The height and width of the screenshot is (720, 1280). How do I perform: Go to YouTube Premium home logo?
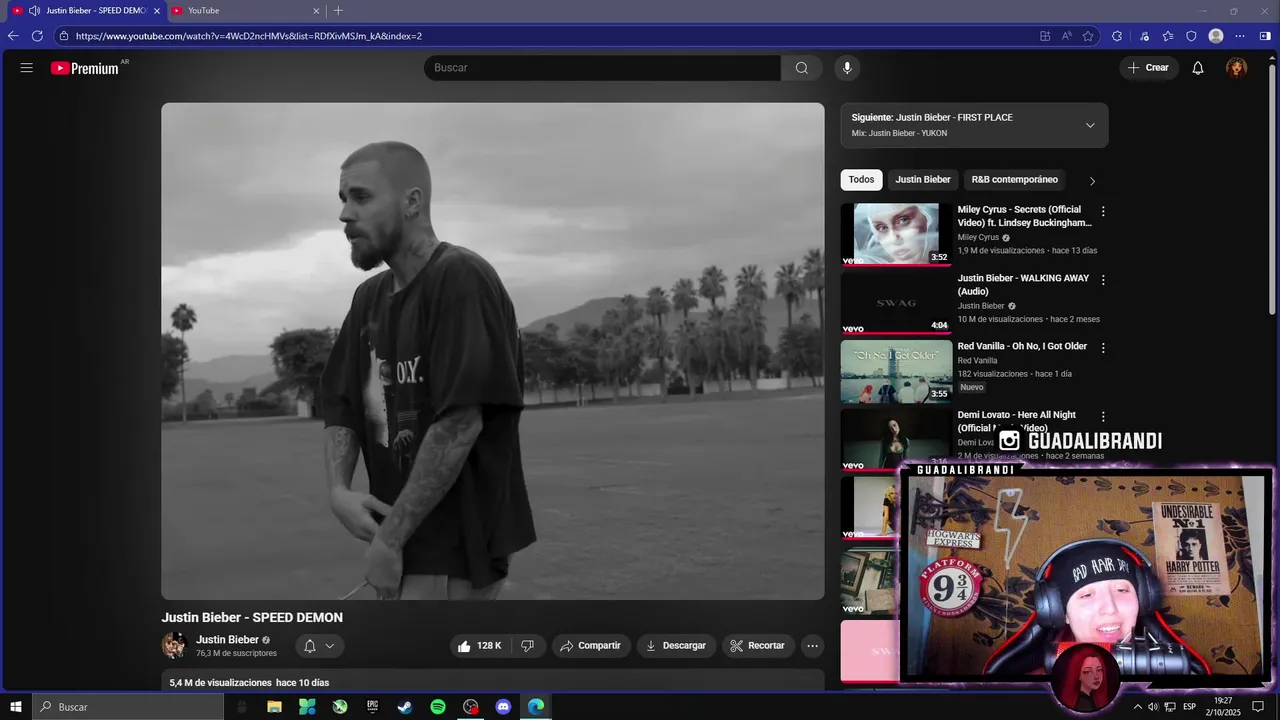coord(85,68)
